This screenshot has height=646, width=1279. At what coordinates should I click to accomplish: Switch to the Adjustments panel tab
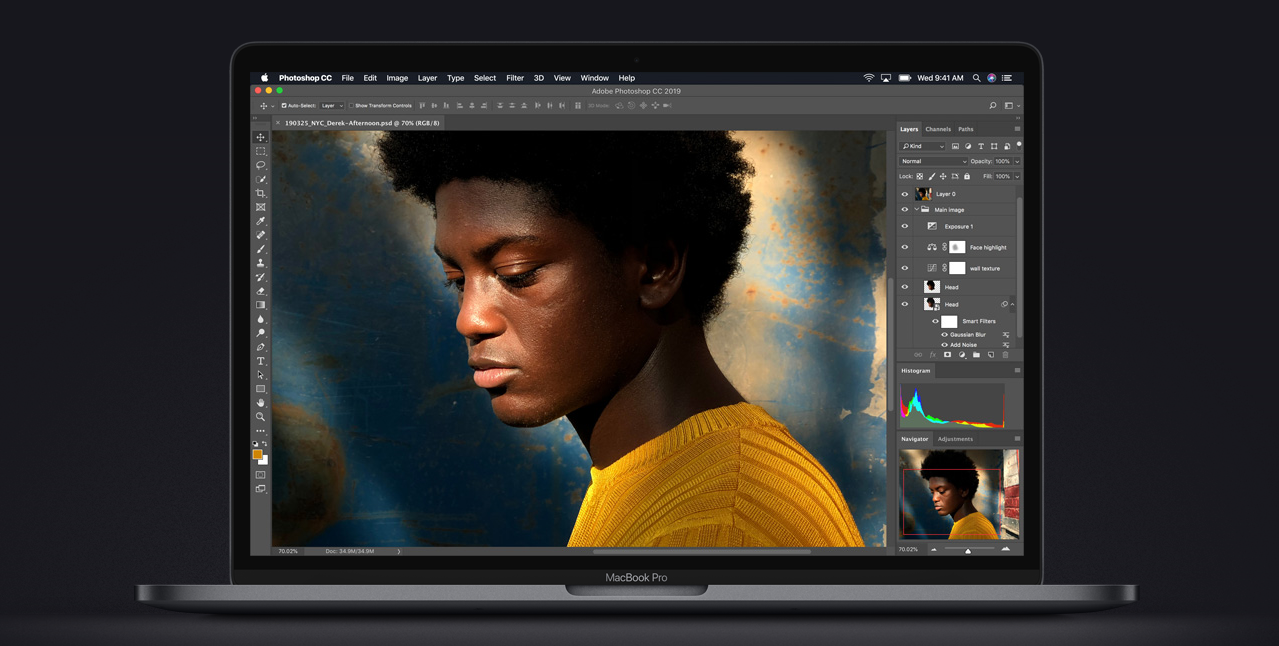tap(955, 439)
